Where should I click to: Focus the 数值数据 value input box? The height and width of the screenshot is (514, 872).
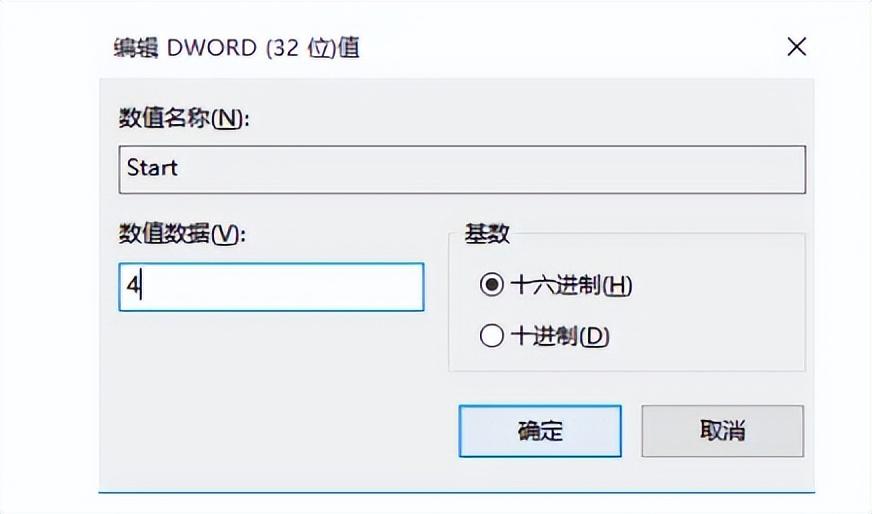(x=271, y=287)
